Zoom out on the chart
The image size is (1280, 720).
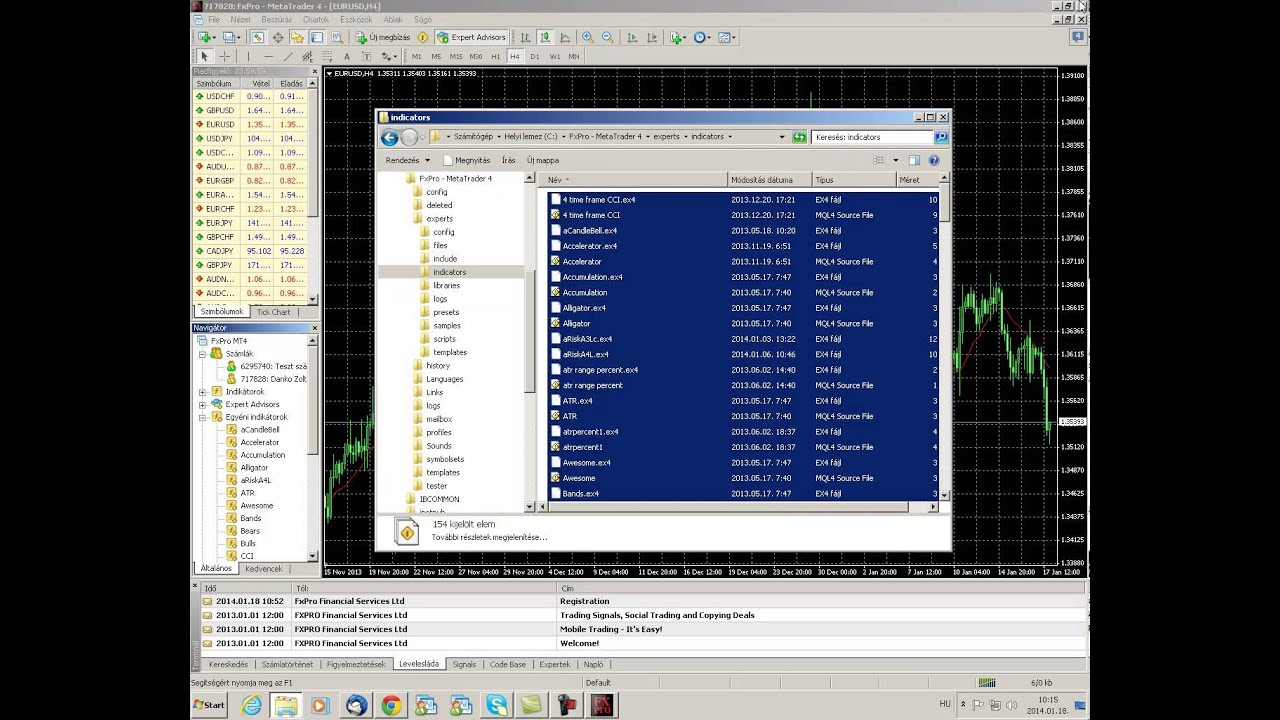click(x=608, y=37)
